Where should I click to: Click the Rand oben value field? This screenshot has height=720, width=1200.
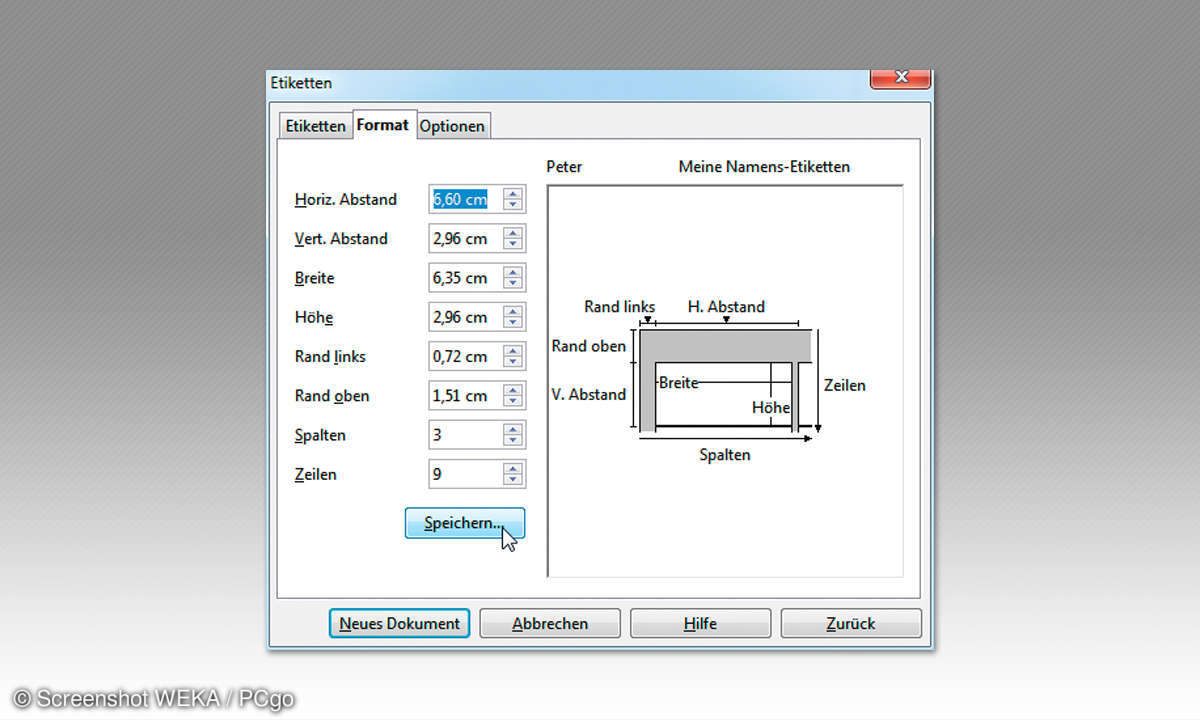[x=464, y=395]
